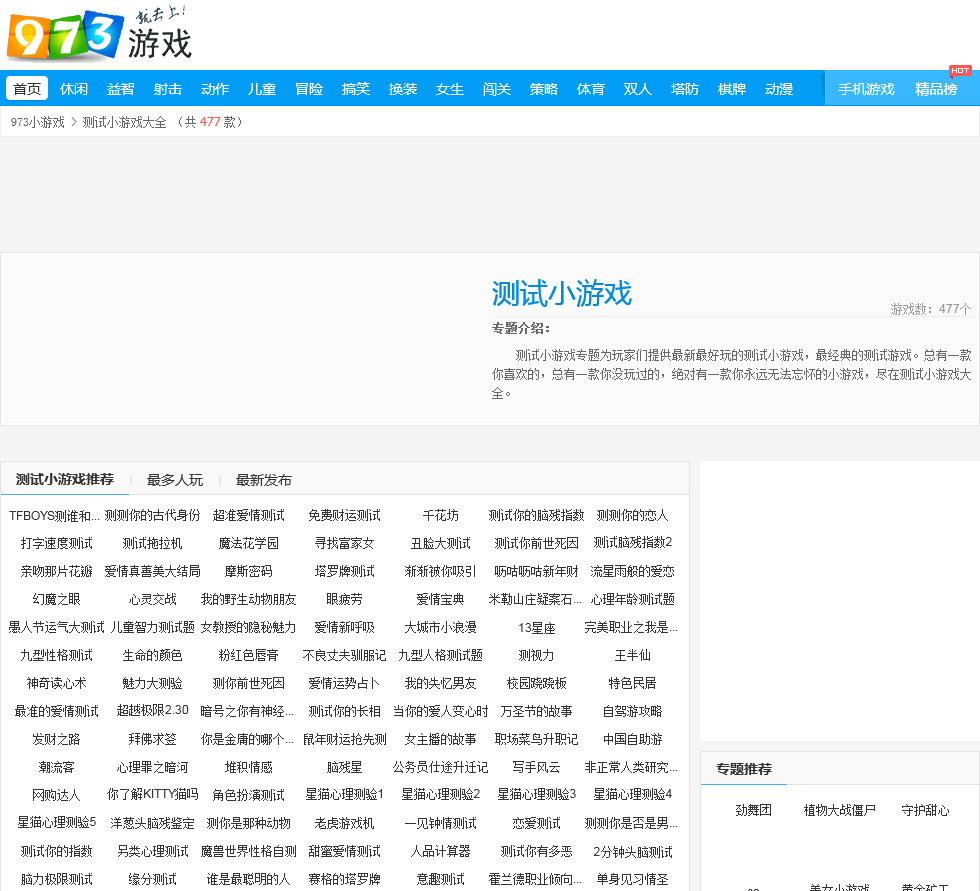
Task: Open 劲舞团 topic in 专题推荐
Action: pyautogui.click(x=754, y=810)
